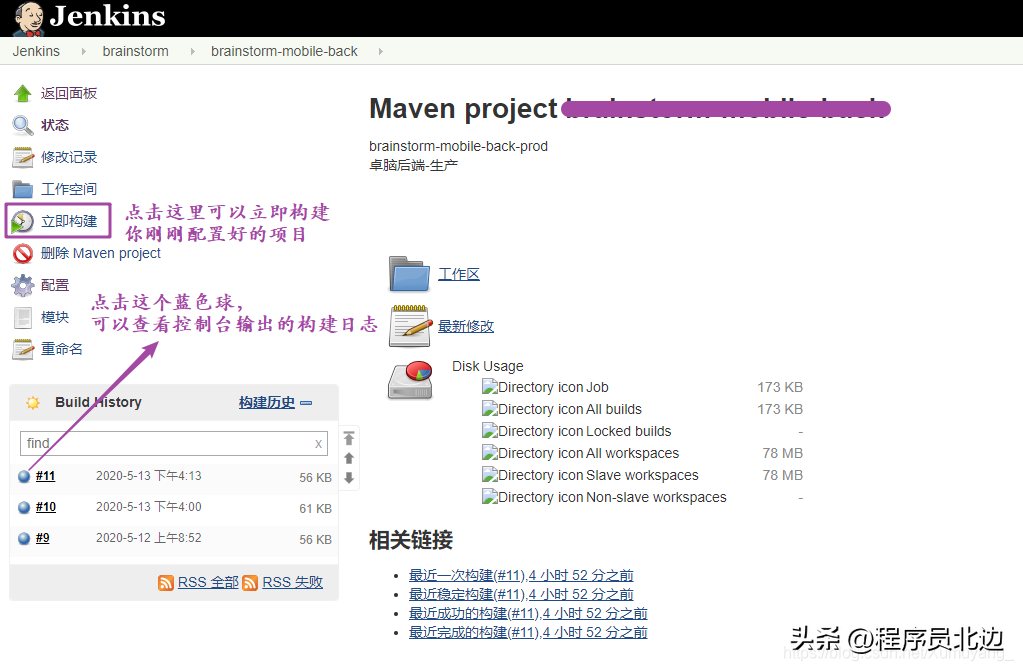
Task: Open the RSS 全部 feed link
Action: pos(208,582)
